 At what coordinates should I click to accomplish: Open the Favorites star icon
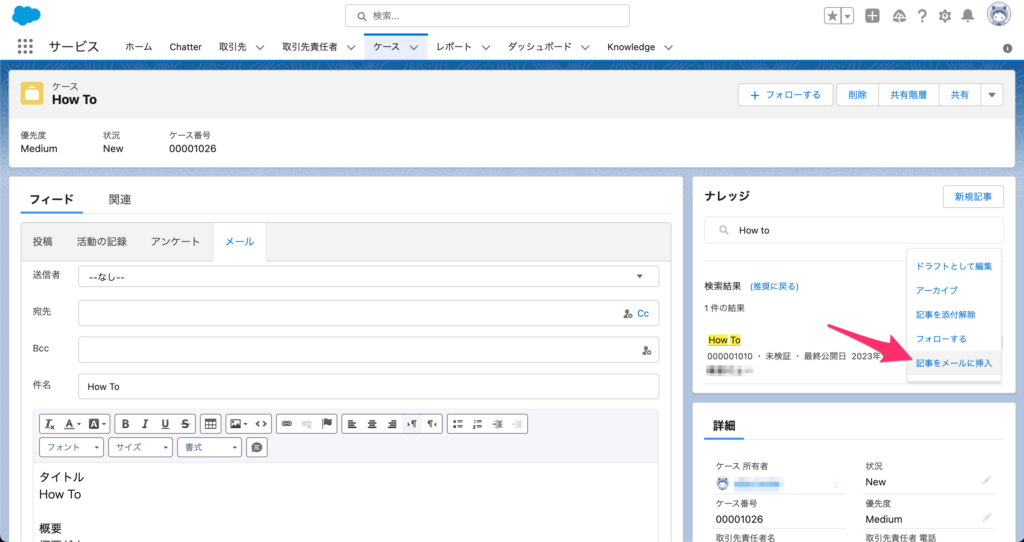click(832, 16)
